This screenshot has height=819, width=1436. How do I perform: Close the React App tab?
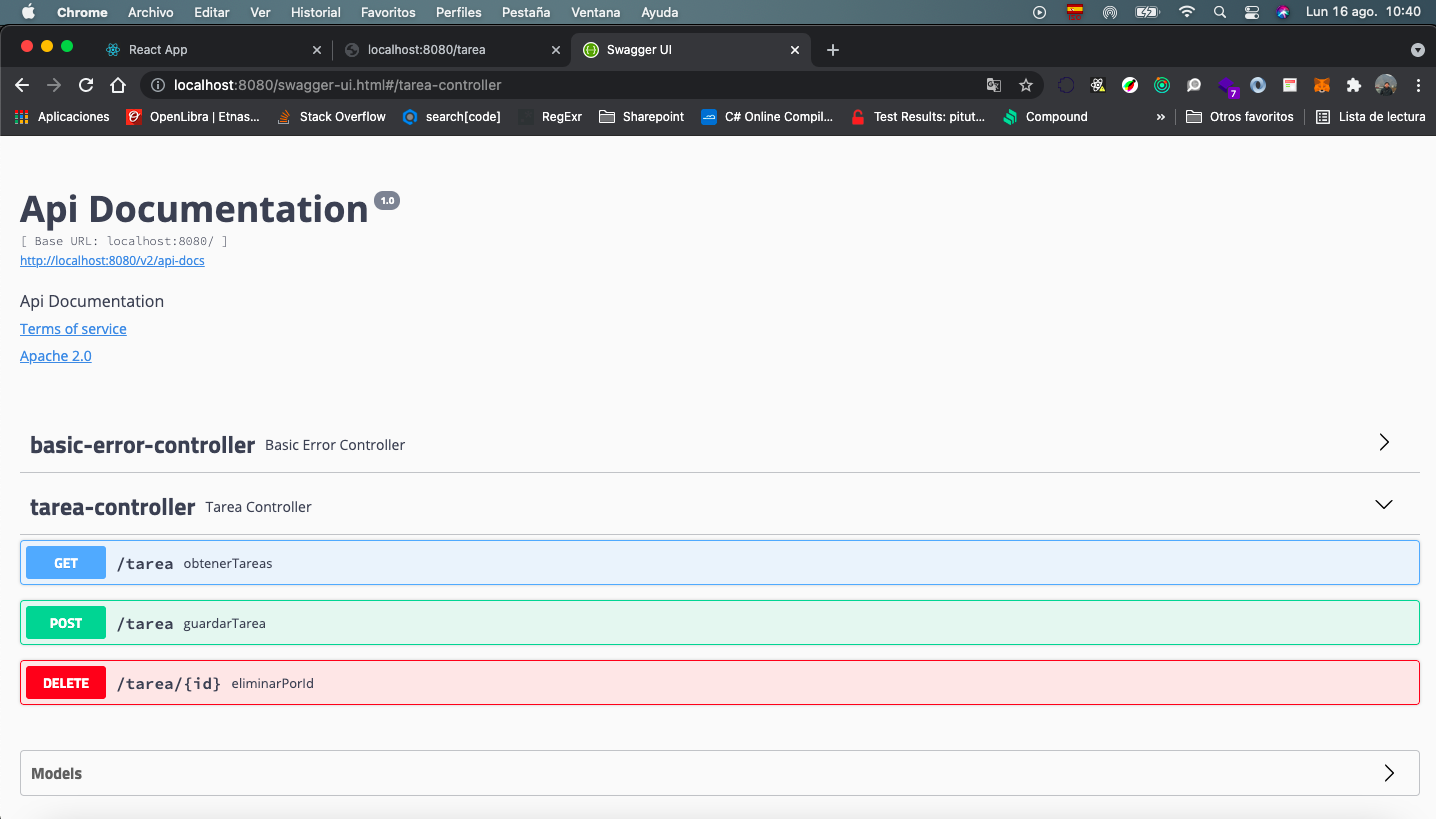[317, 50]
